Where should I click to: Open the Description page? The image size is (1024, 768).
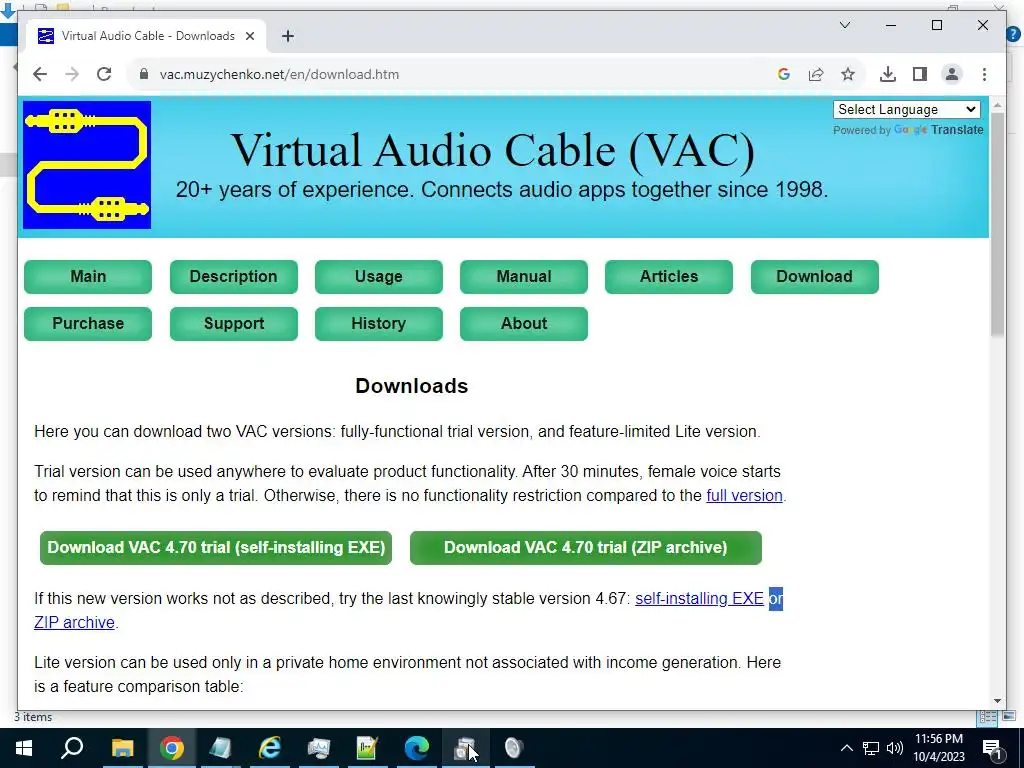(x=234, y=277)
